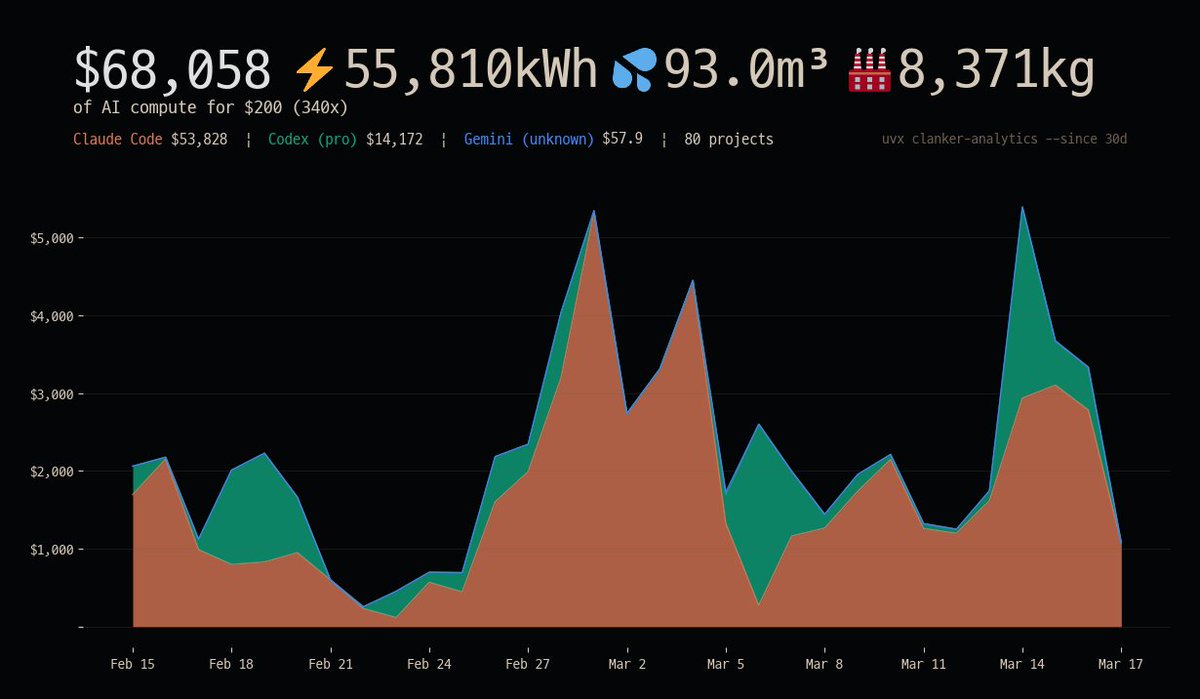Click the $5,000 y-axis label
Image resolution: width=1200 pixels, height=699 pixels.
(50, 238)
